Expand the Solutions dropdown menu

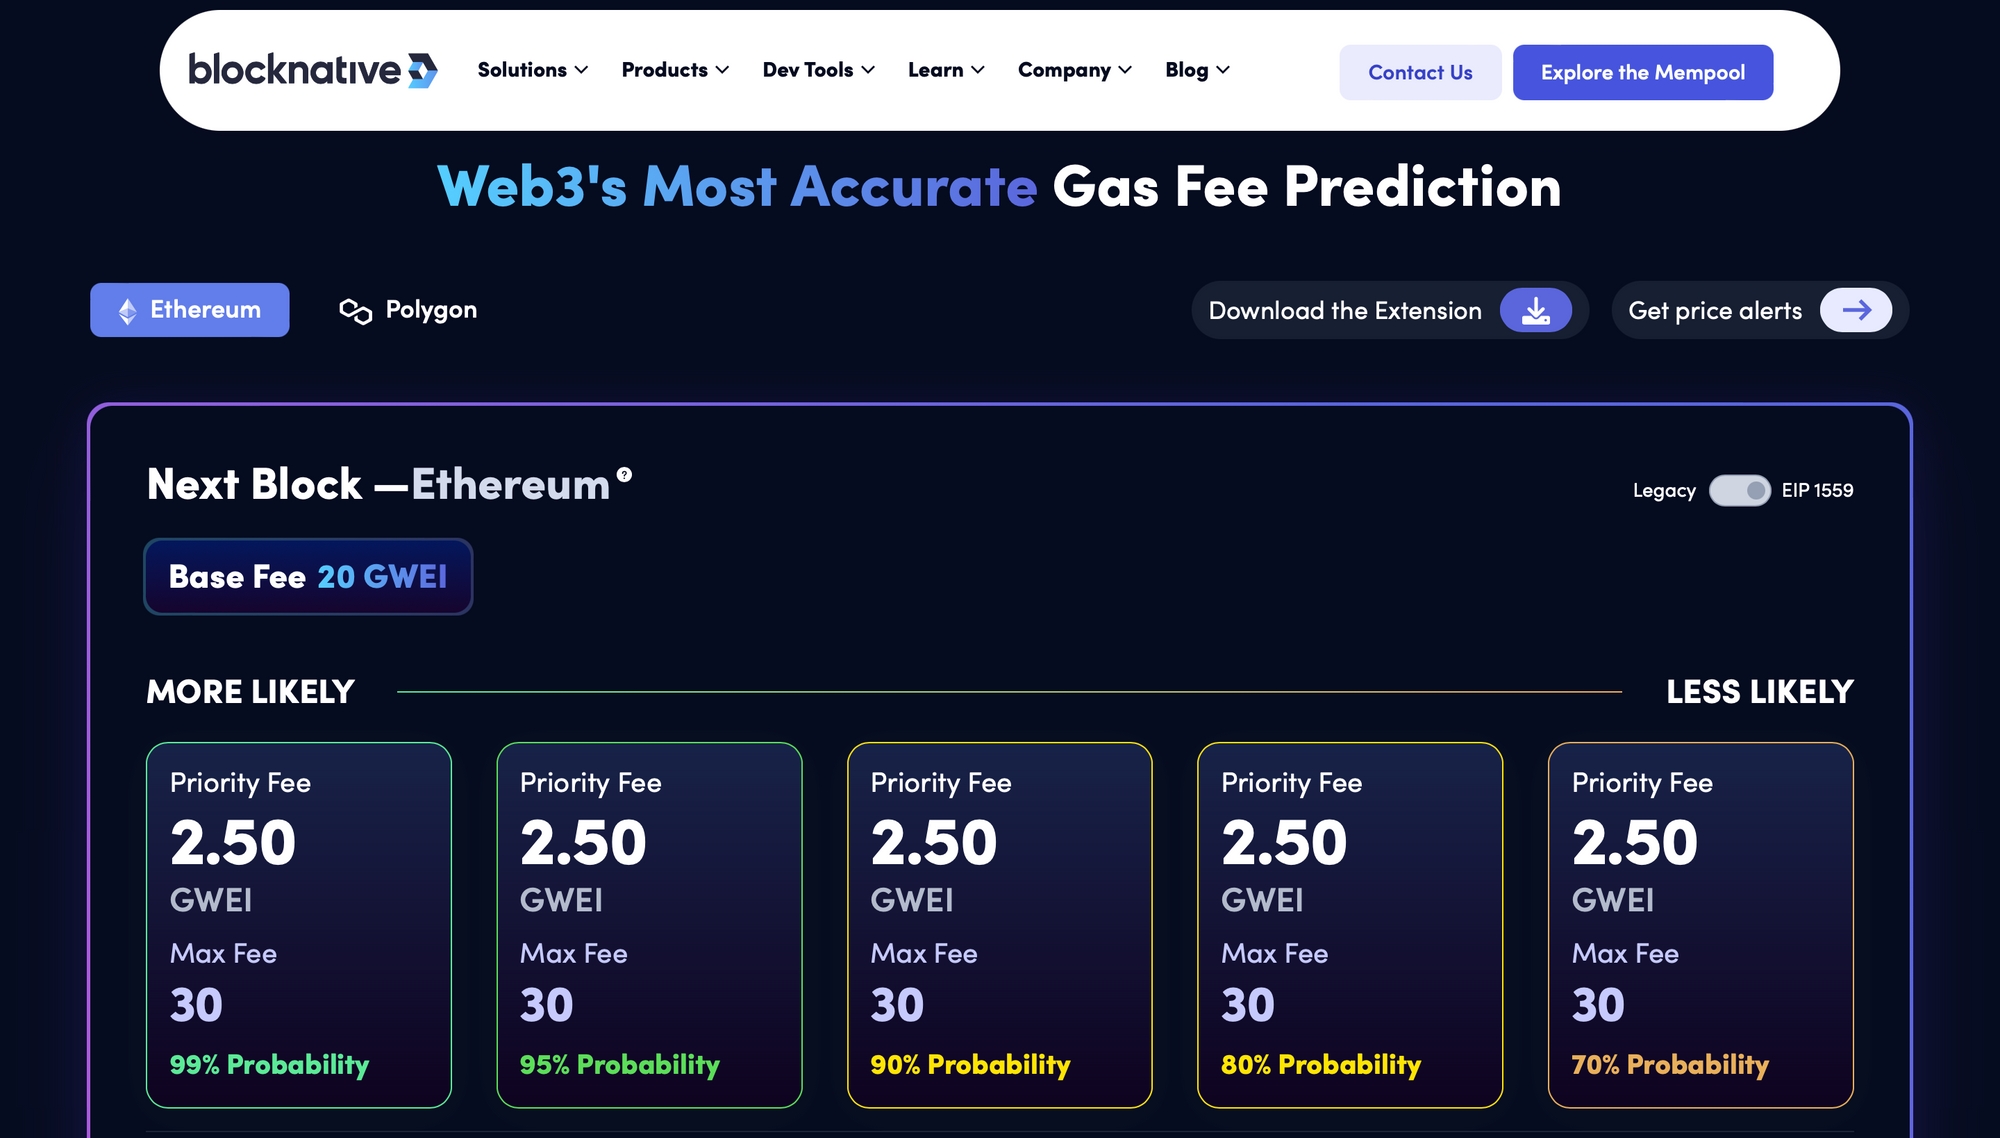532,70
